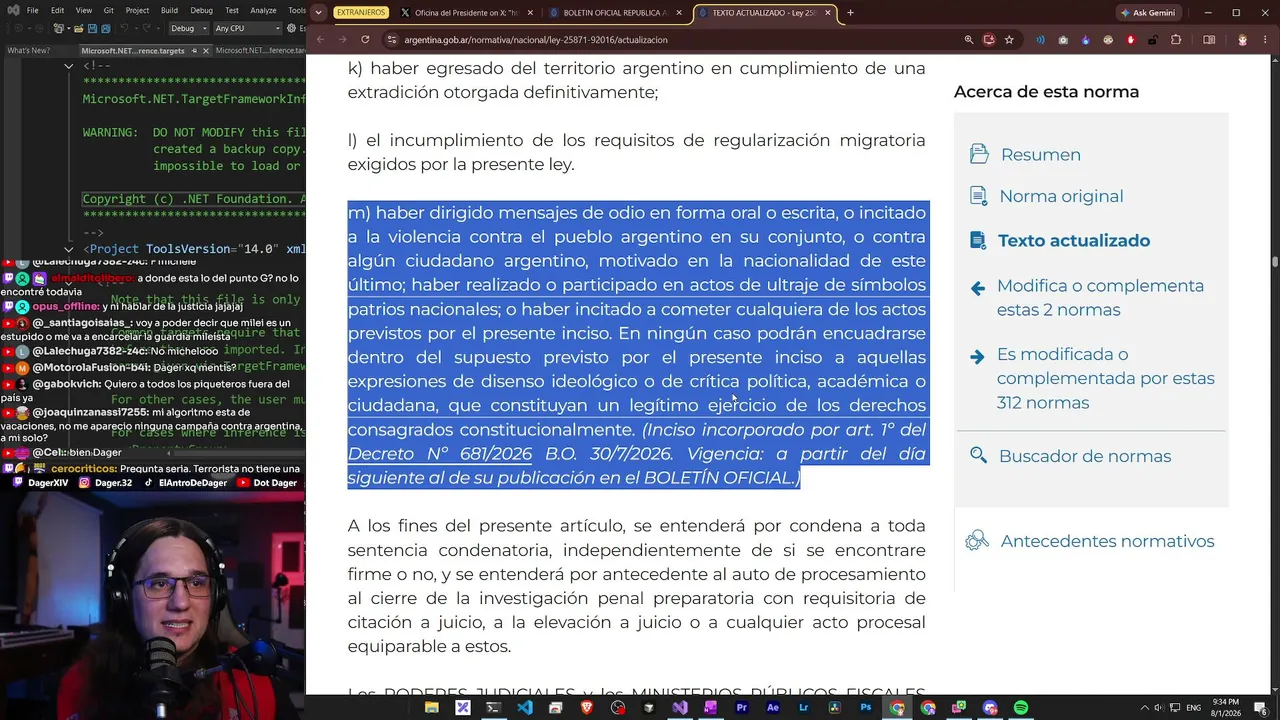The height and width of the screenshot is (720, 1280).
Task: Switch input language from ENG in tray
Action: point(1194,708)
